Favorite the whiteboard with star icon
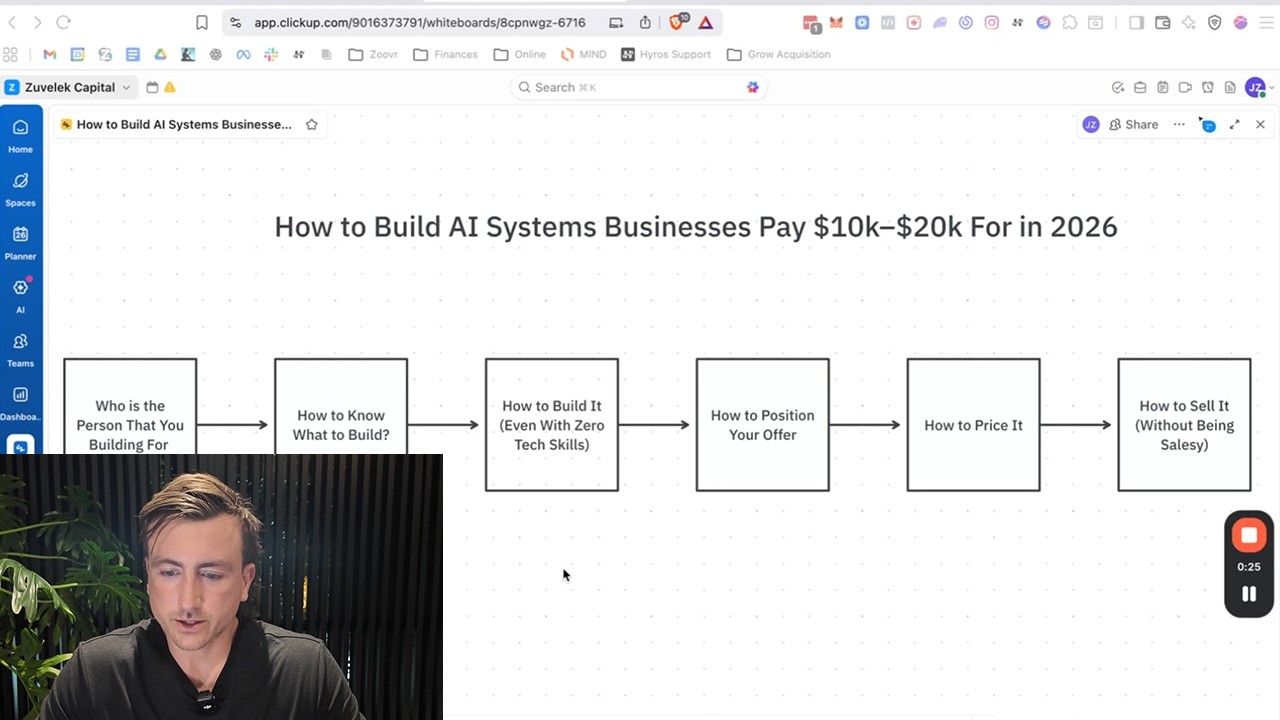Viewport: 1280px width, 720px height. pos(312,124)
